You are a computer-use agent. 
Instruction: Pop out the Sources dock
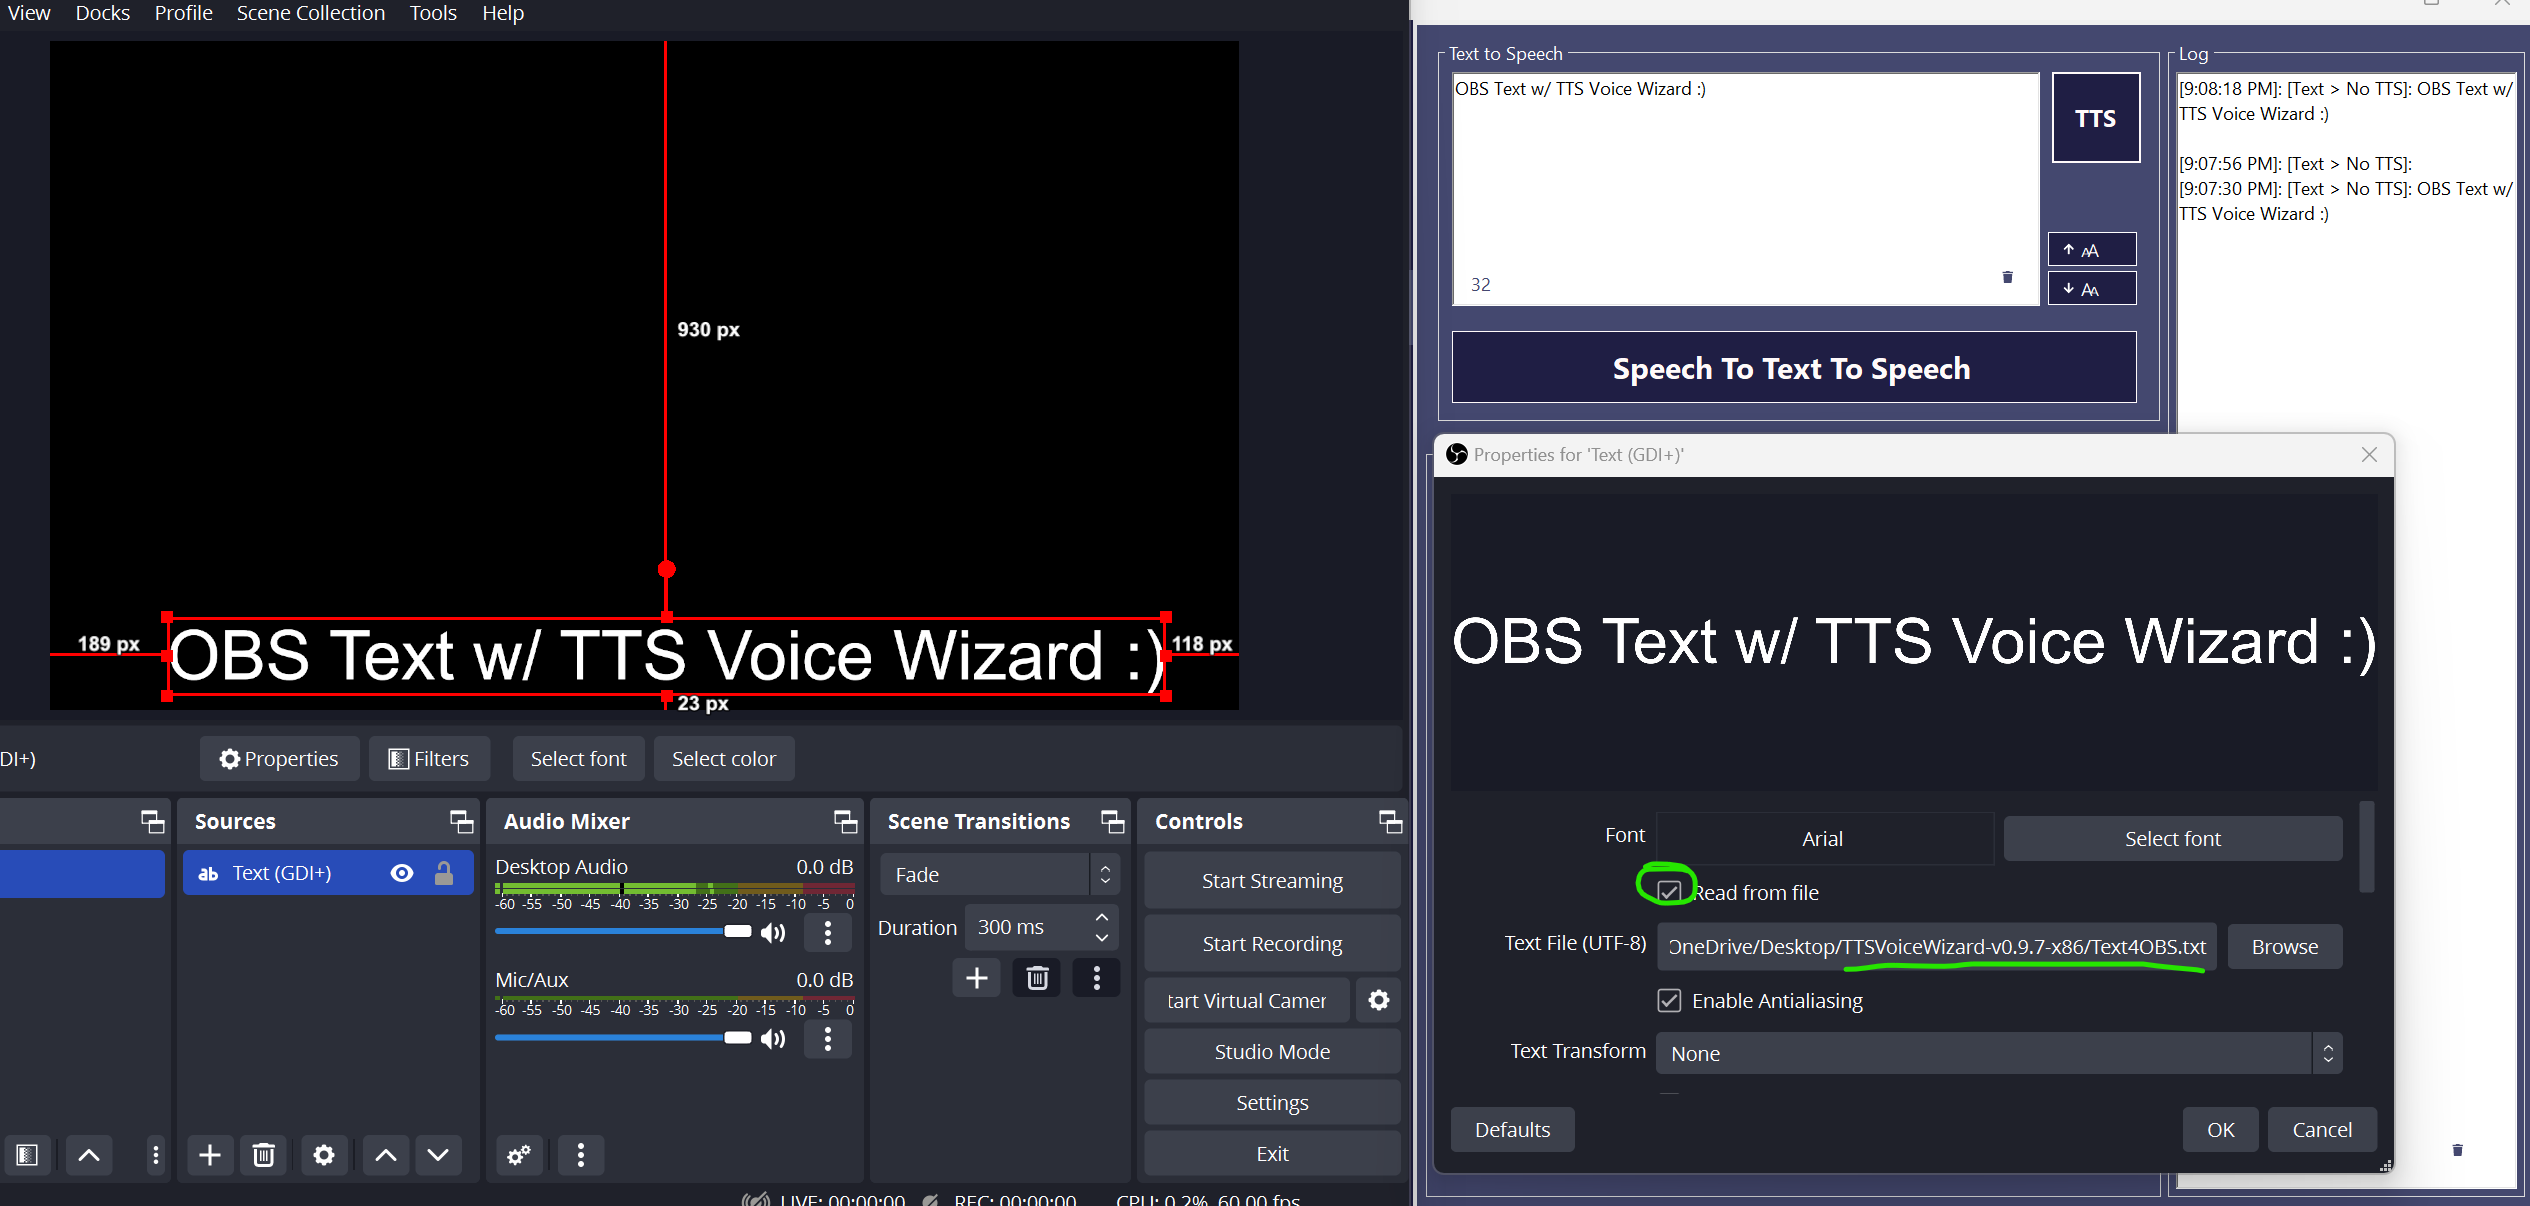point(461,822)
